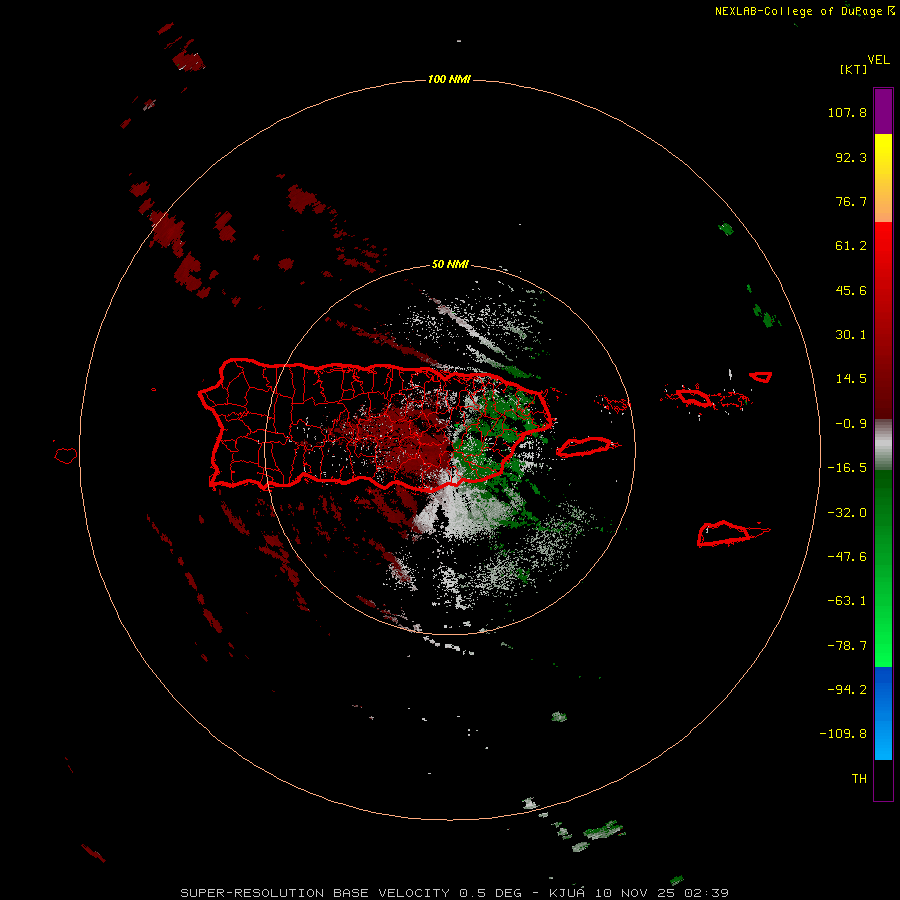Click the 50 NMI range ring label
Screen dimensions: 900x900
click(x=450, y=265)
